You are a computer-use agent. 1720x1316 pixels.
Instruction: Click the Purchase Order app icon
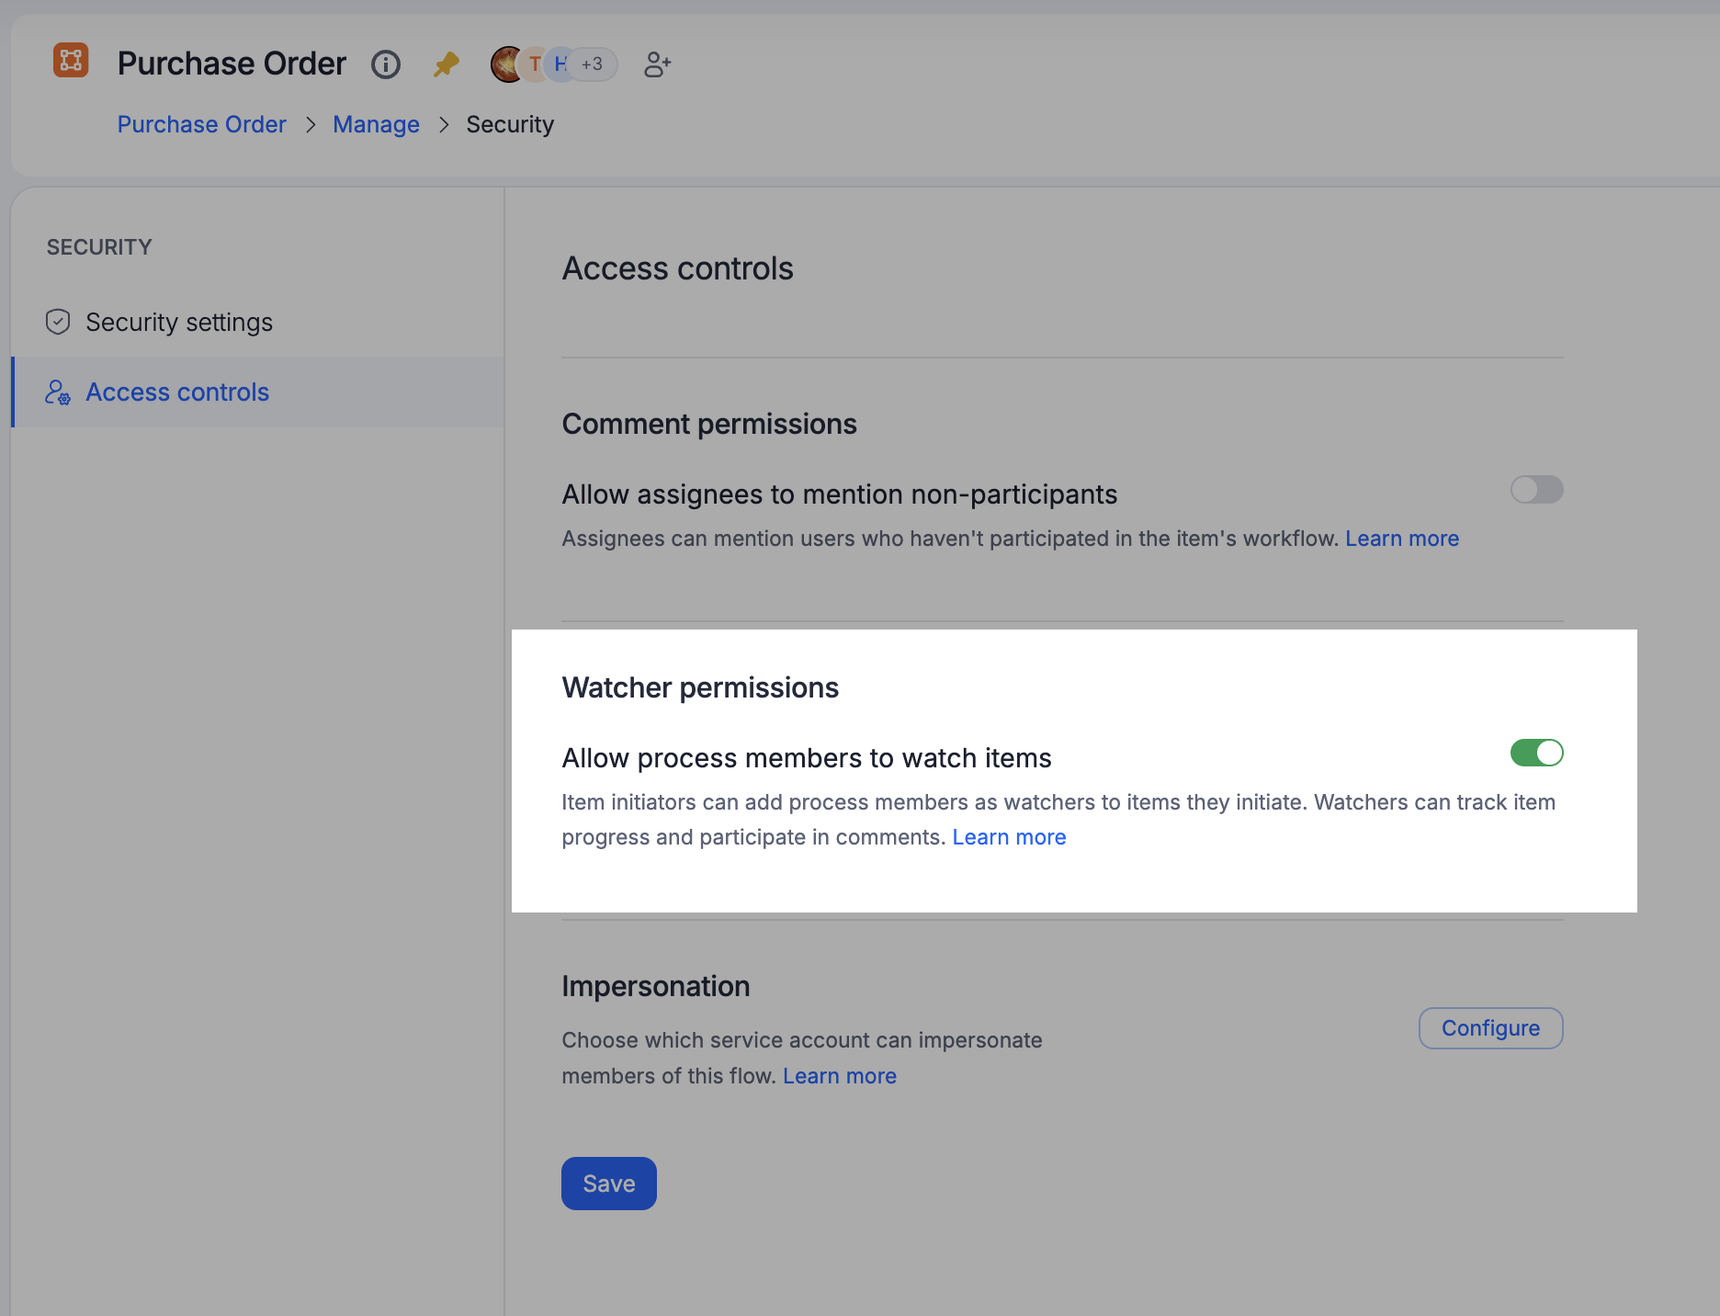[70, 61]
